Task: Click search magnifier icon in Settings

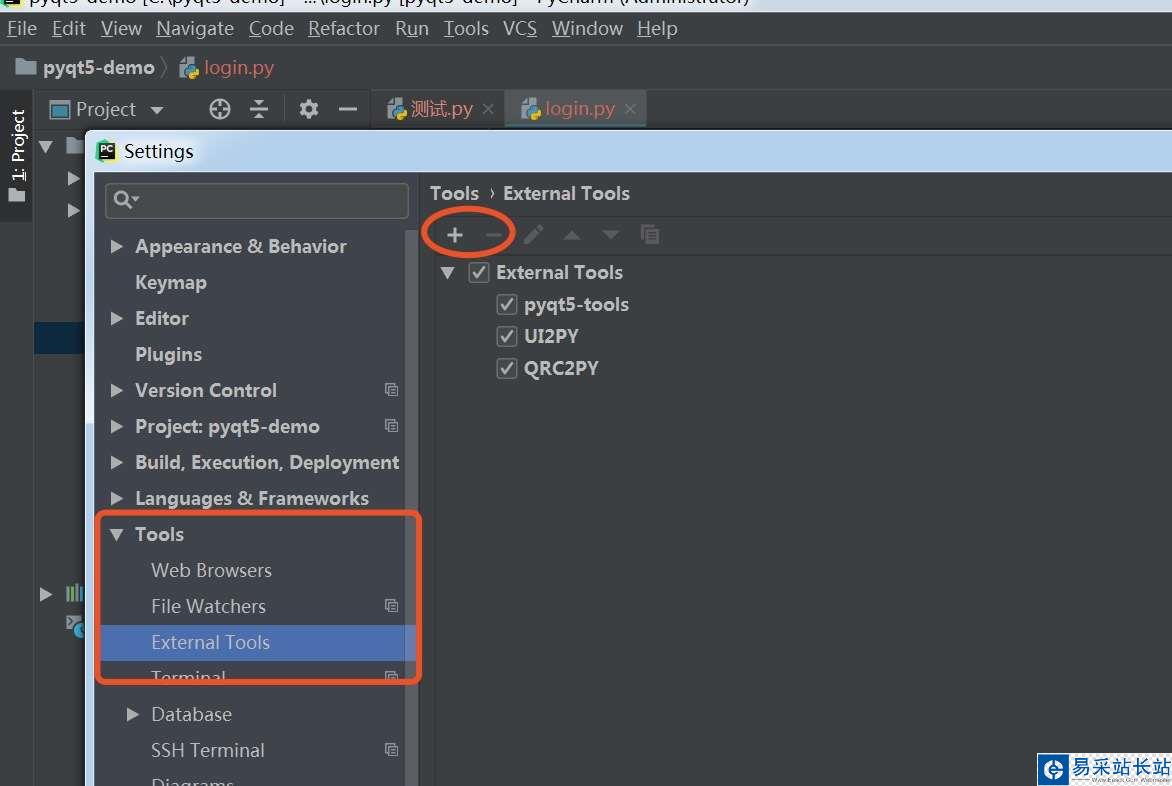Action: click(125, 199)
